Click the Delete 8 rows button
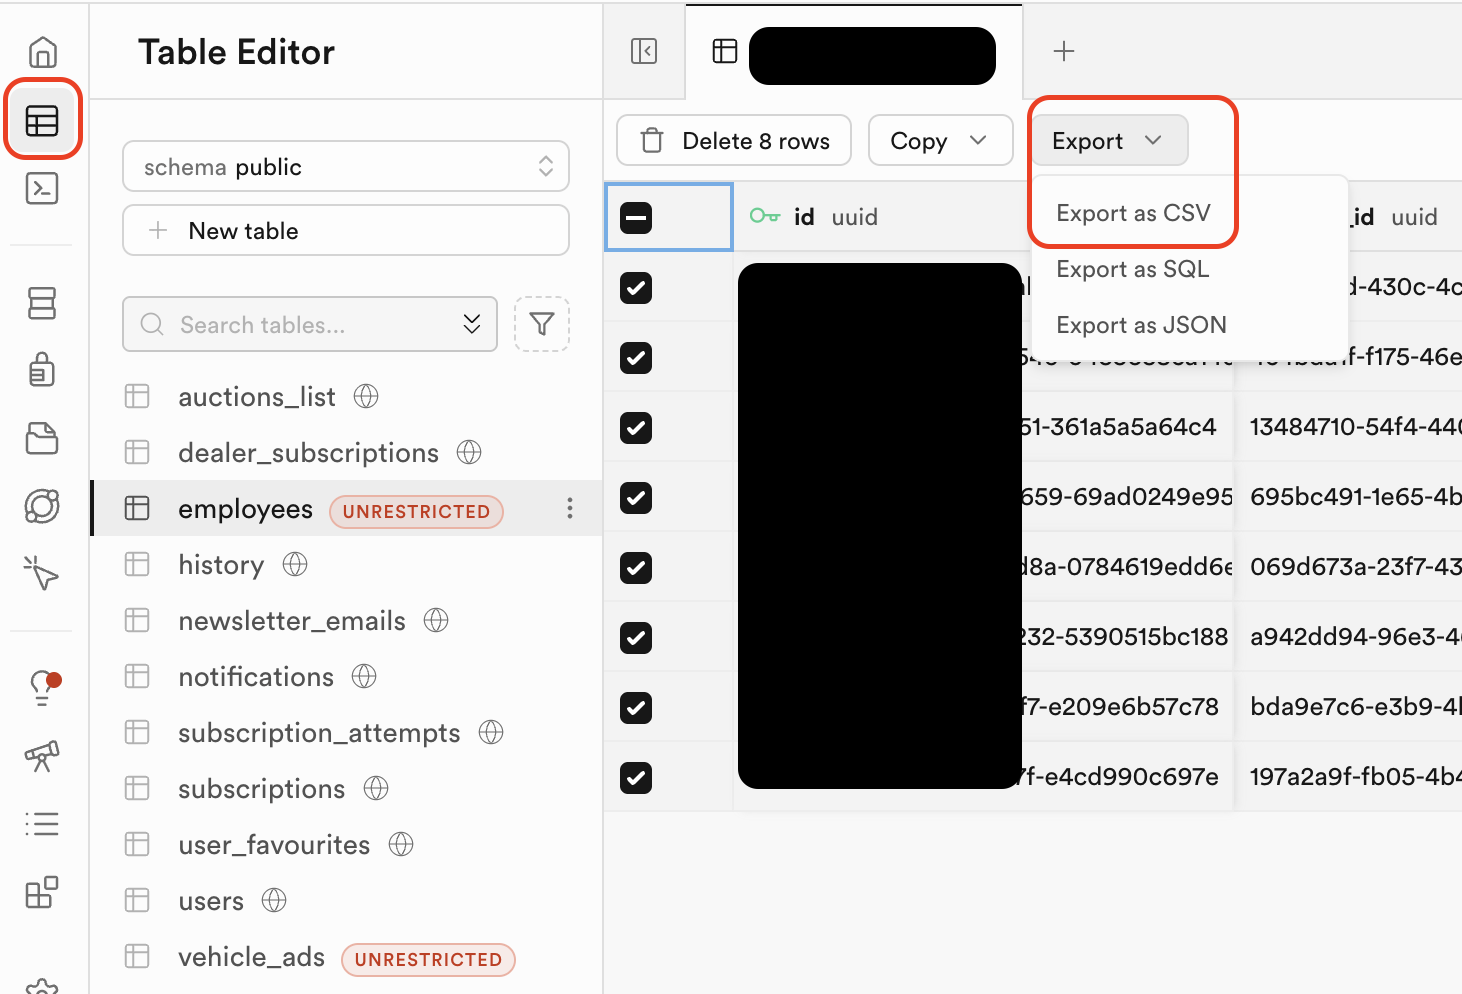 (x=733, y=140)
